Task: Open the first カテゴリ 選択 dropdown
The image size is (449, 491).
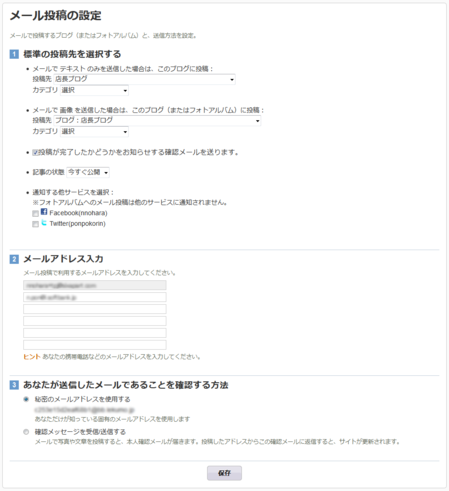Action: [x=94, y=90]
